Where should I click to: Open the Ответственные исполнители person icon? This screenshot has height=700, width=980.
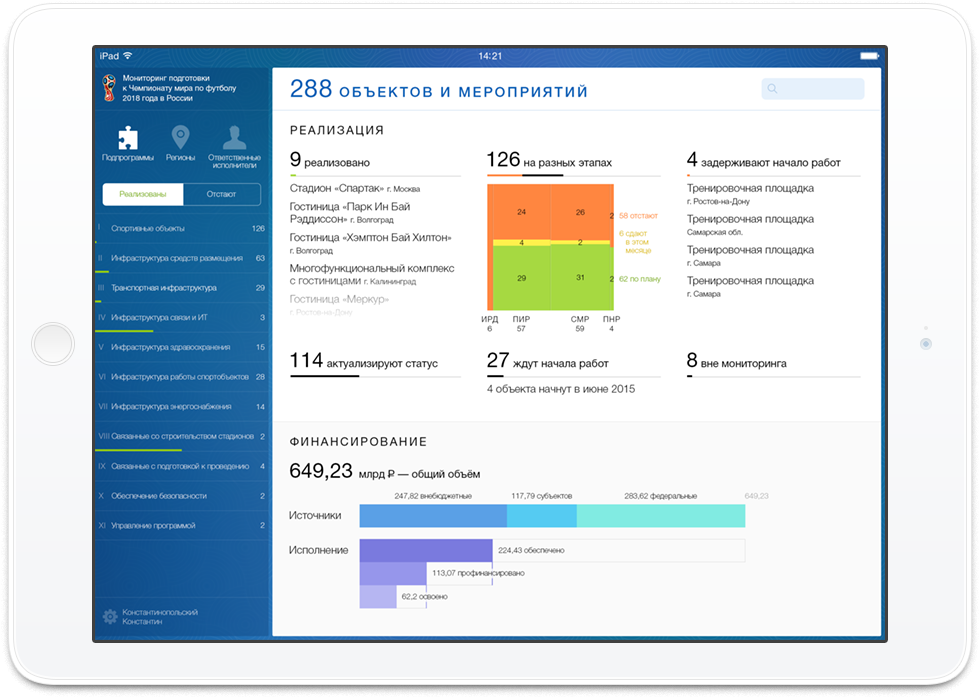pyautogui.click(x=234, y=138)
